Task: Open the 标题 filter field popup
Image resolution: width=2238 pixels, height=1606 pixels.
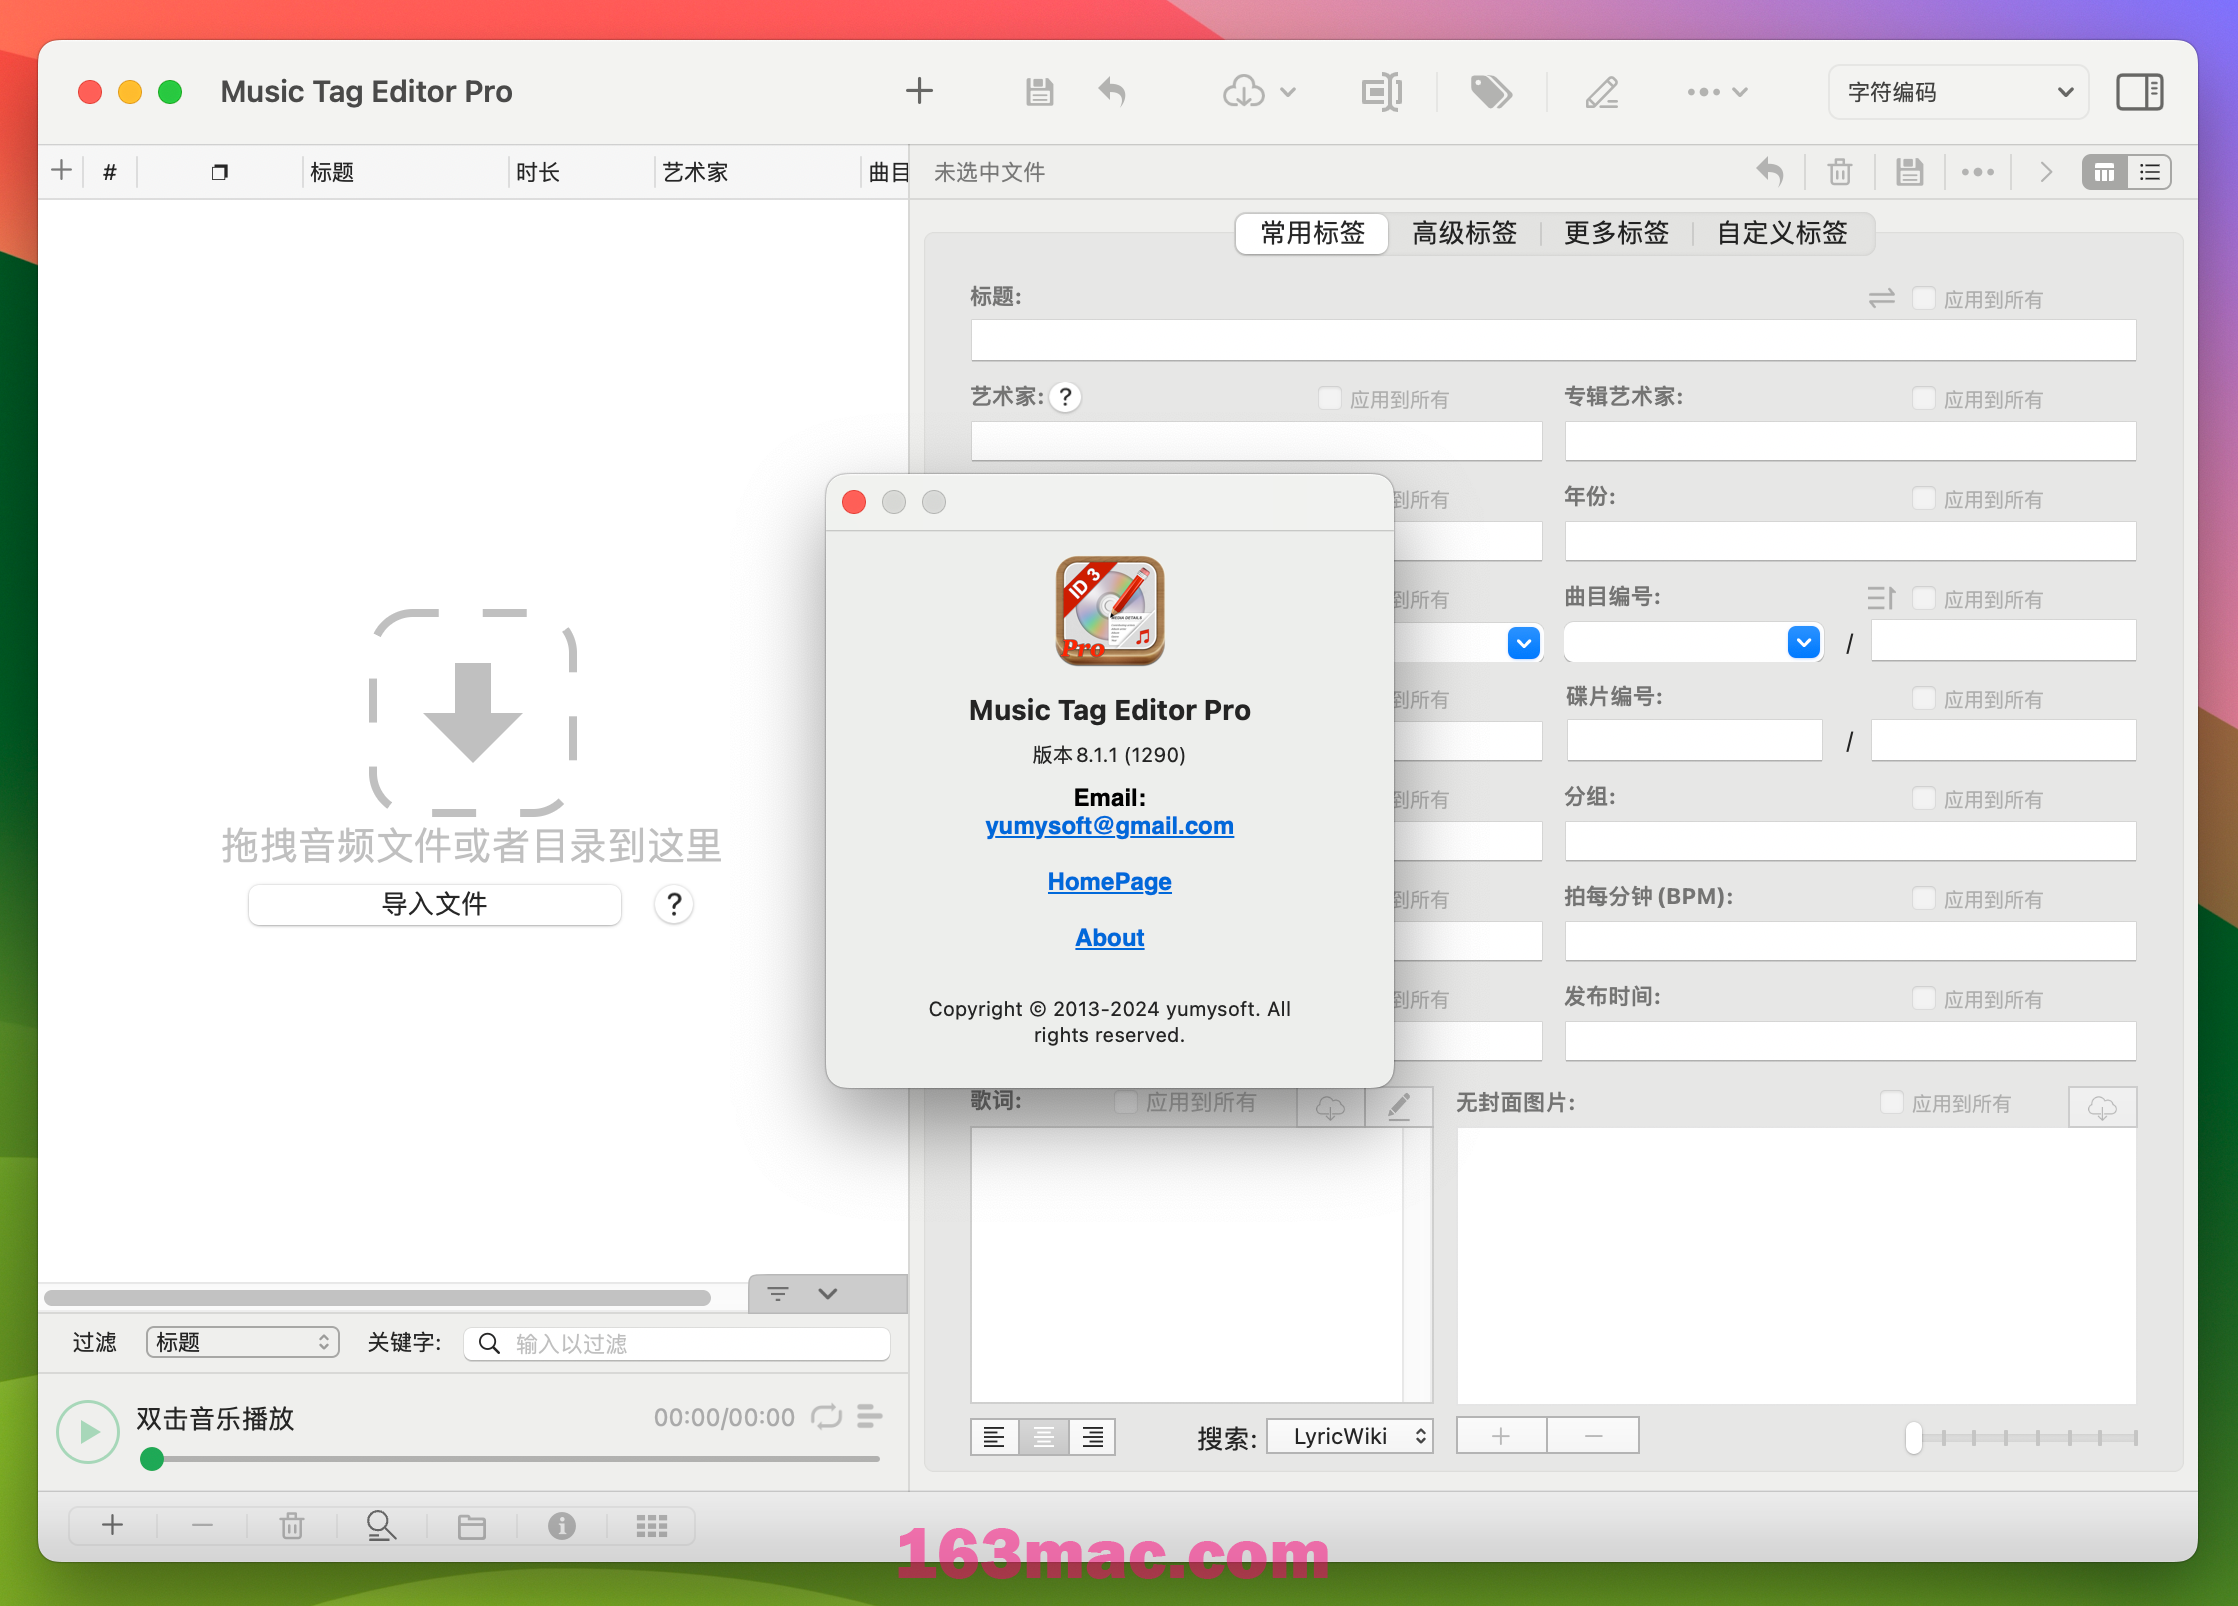Action: point(243,1342)
